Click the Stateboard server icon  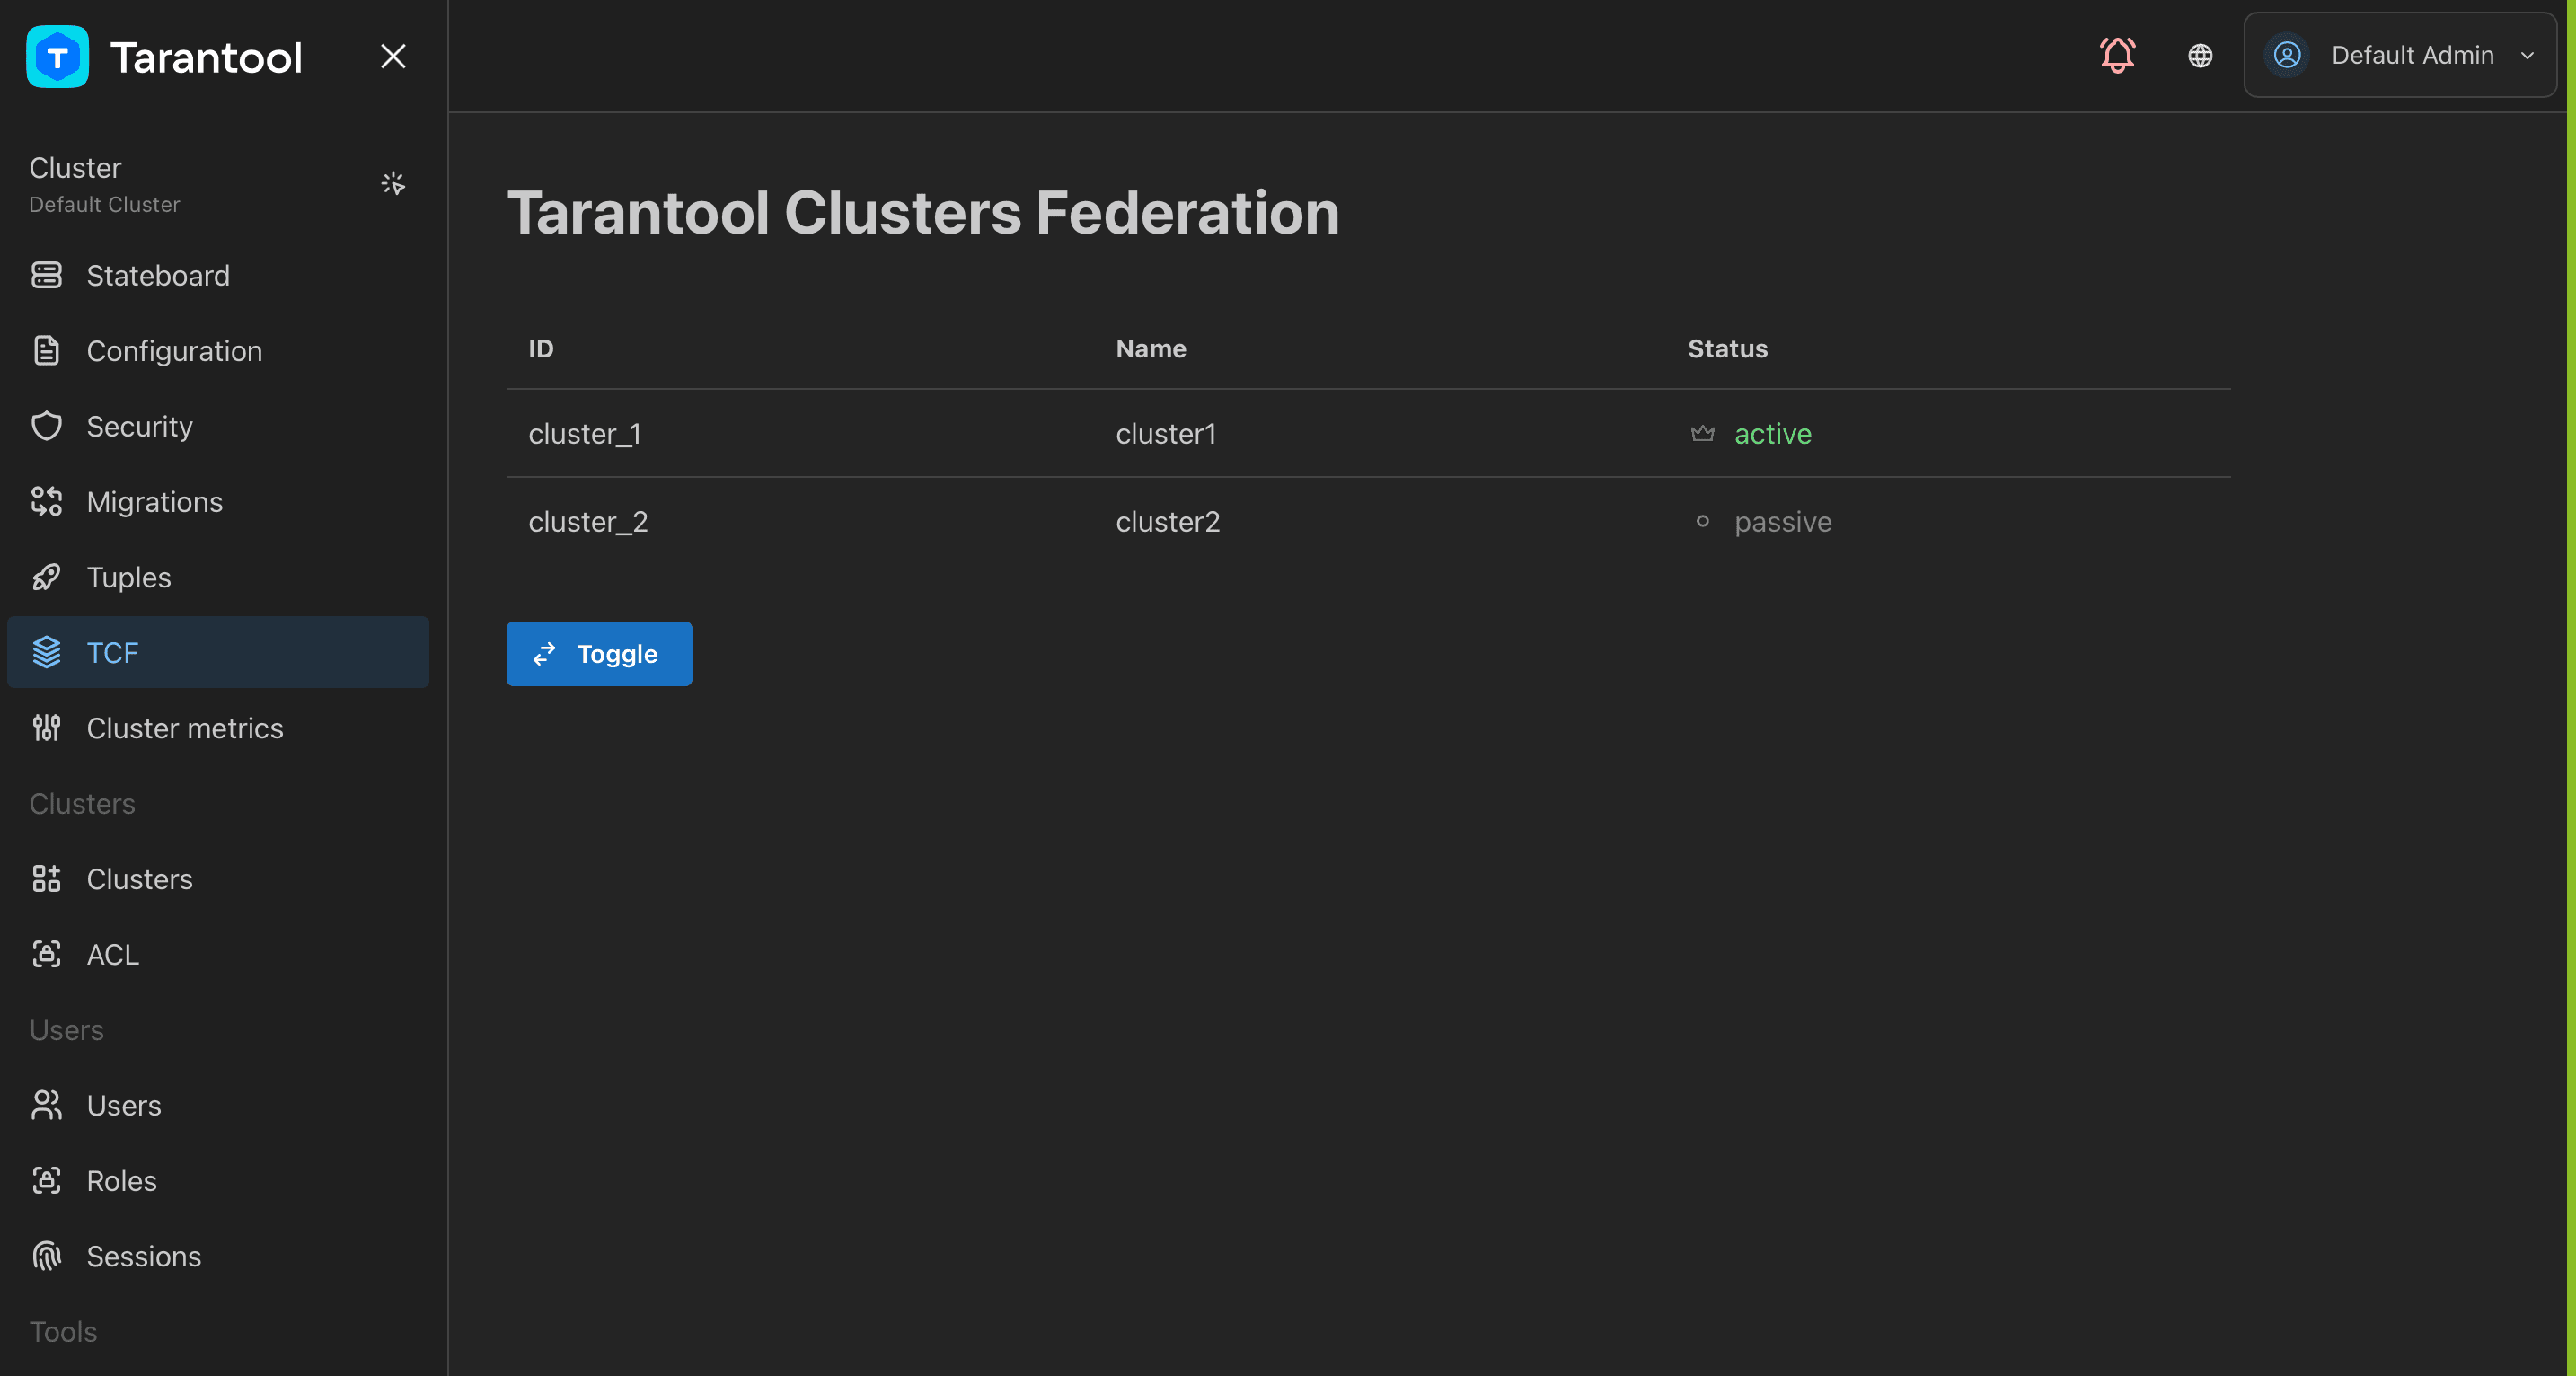tap(47, 275)
